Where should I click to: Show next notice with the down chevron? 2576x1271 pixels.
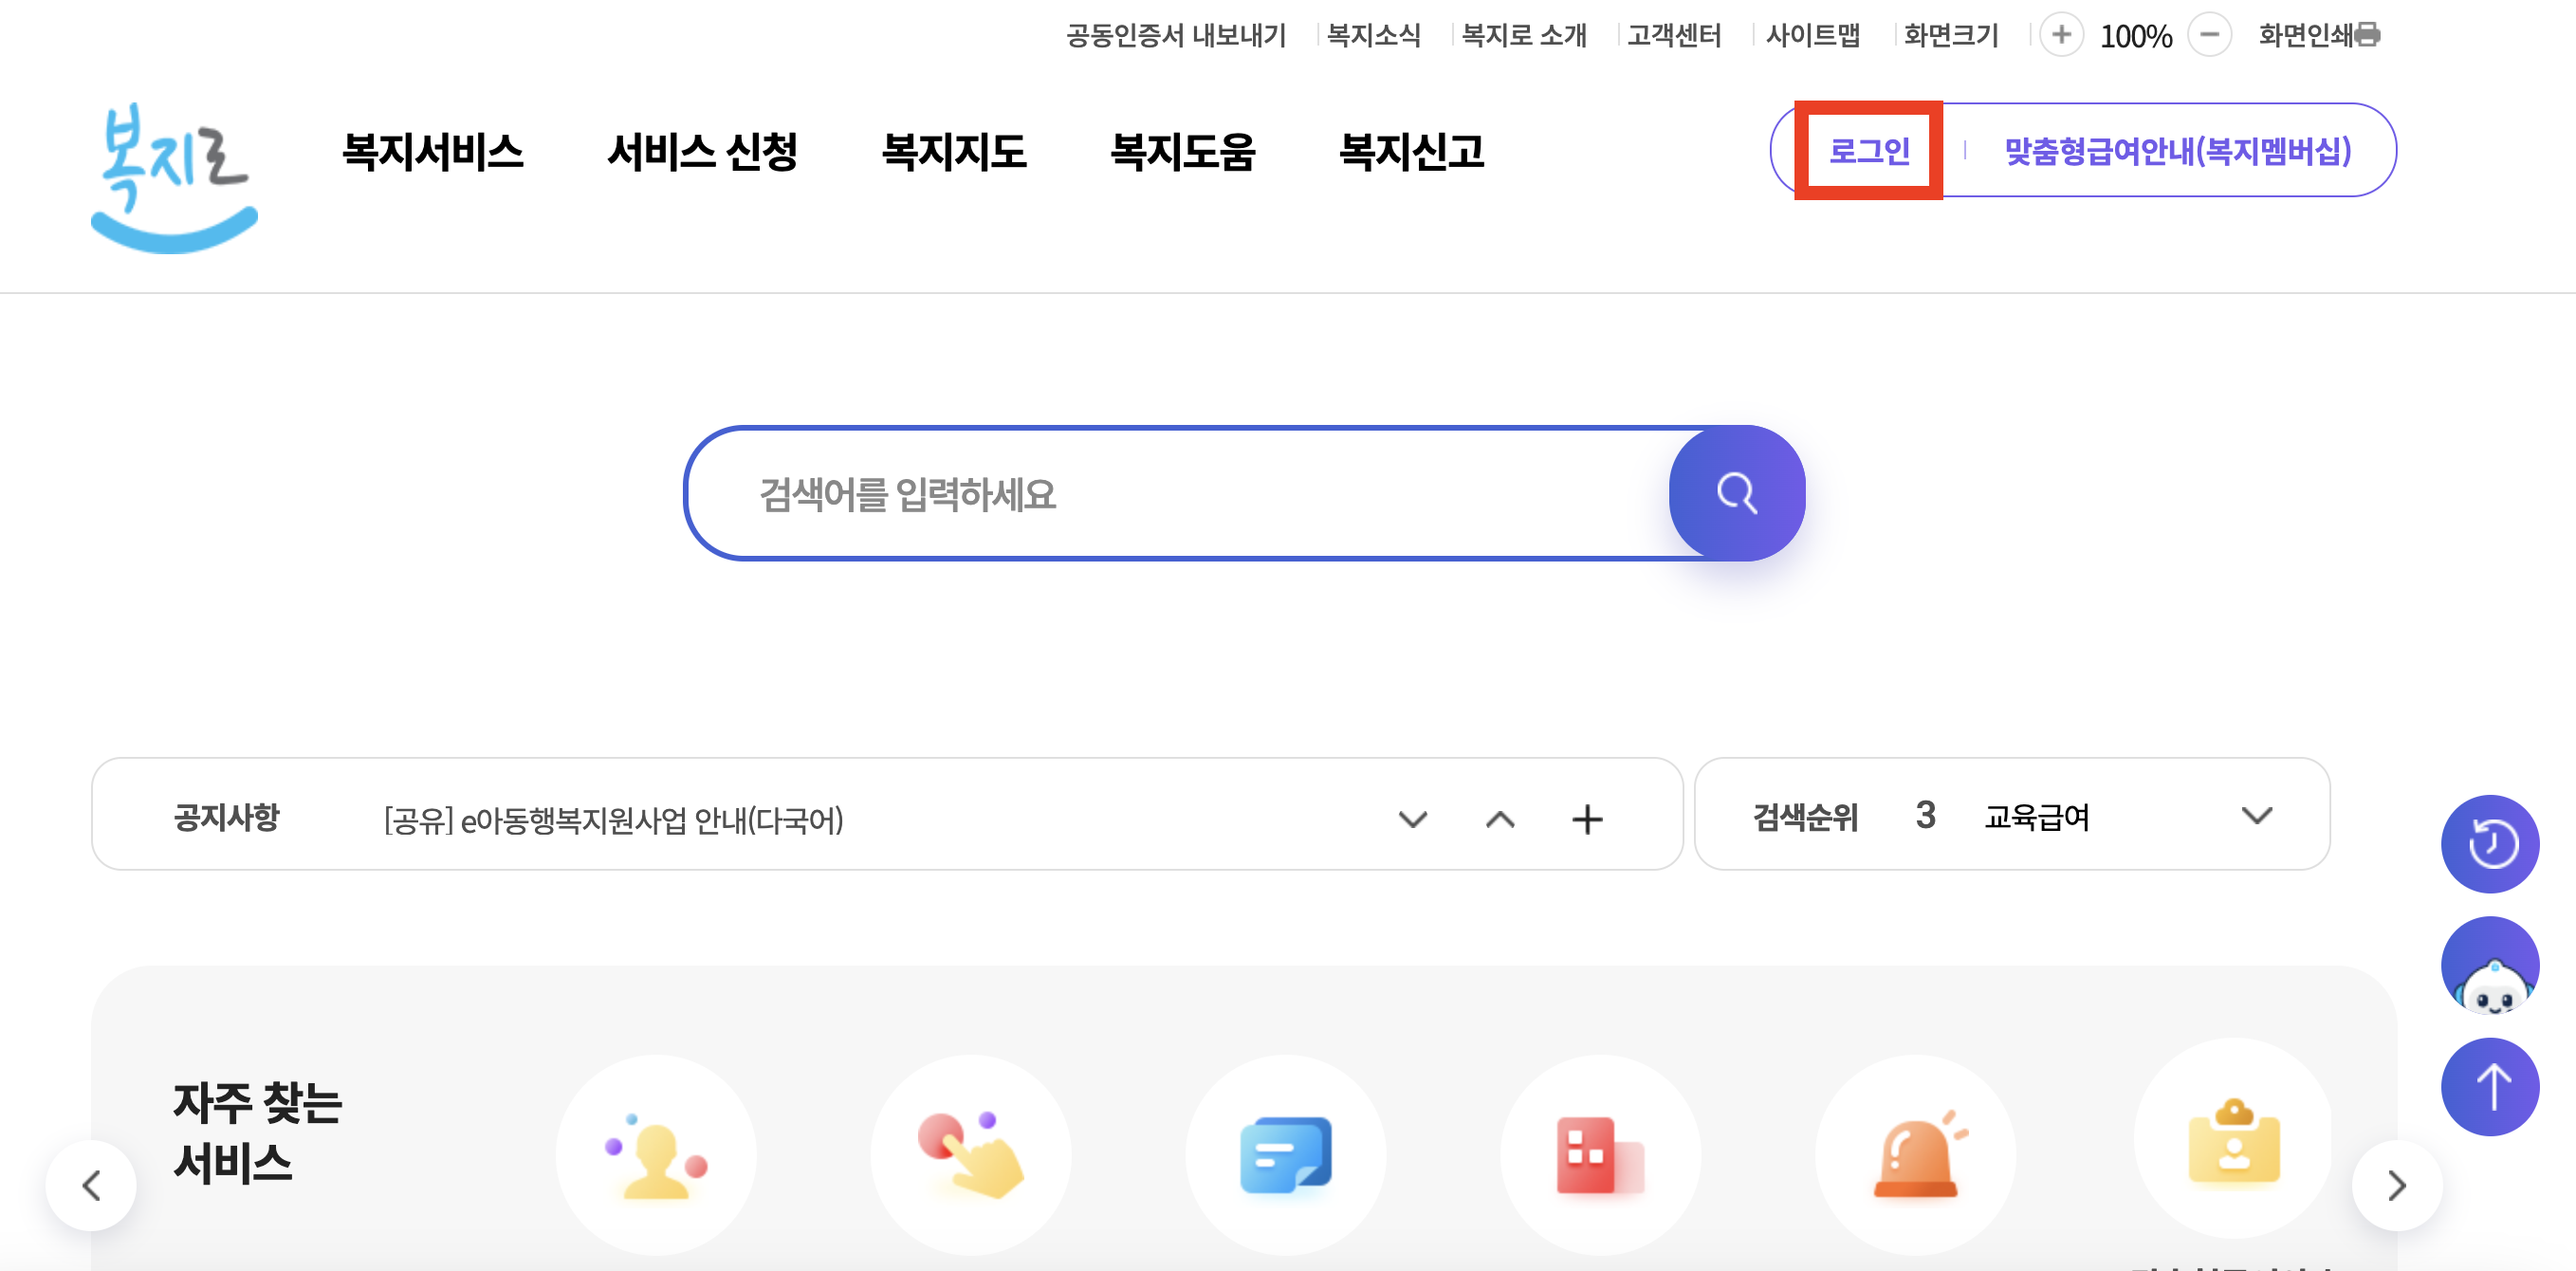tap(1413, 820)
